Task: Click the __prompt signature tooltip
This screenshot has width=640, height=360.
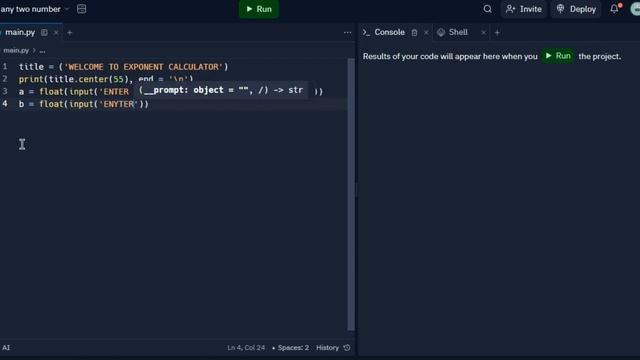Action: coord(222,90)
